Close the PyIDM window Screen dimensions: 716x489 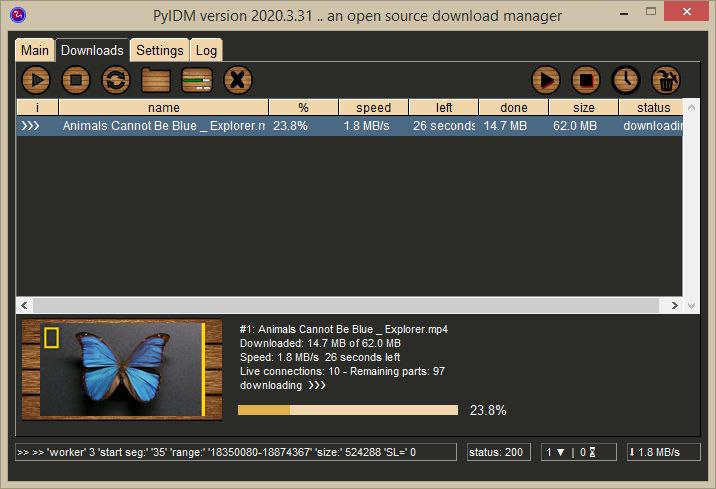coord(686,11)
